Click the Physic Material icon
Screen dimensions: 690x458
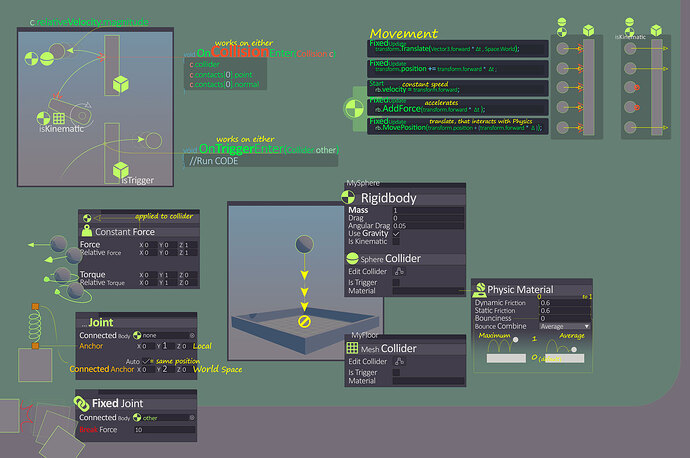tap(480, 289)
